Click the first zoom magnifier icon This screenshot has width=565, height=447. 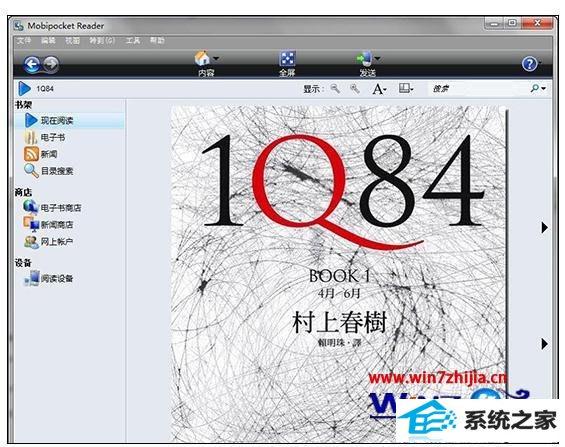click(x=335, y=89)
